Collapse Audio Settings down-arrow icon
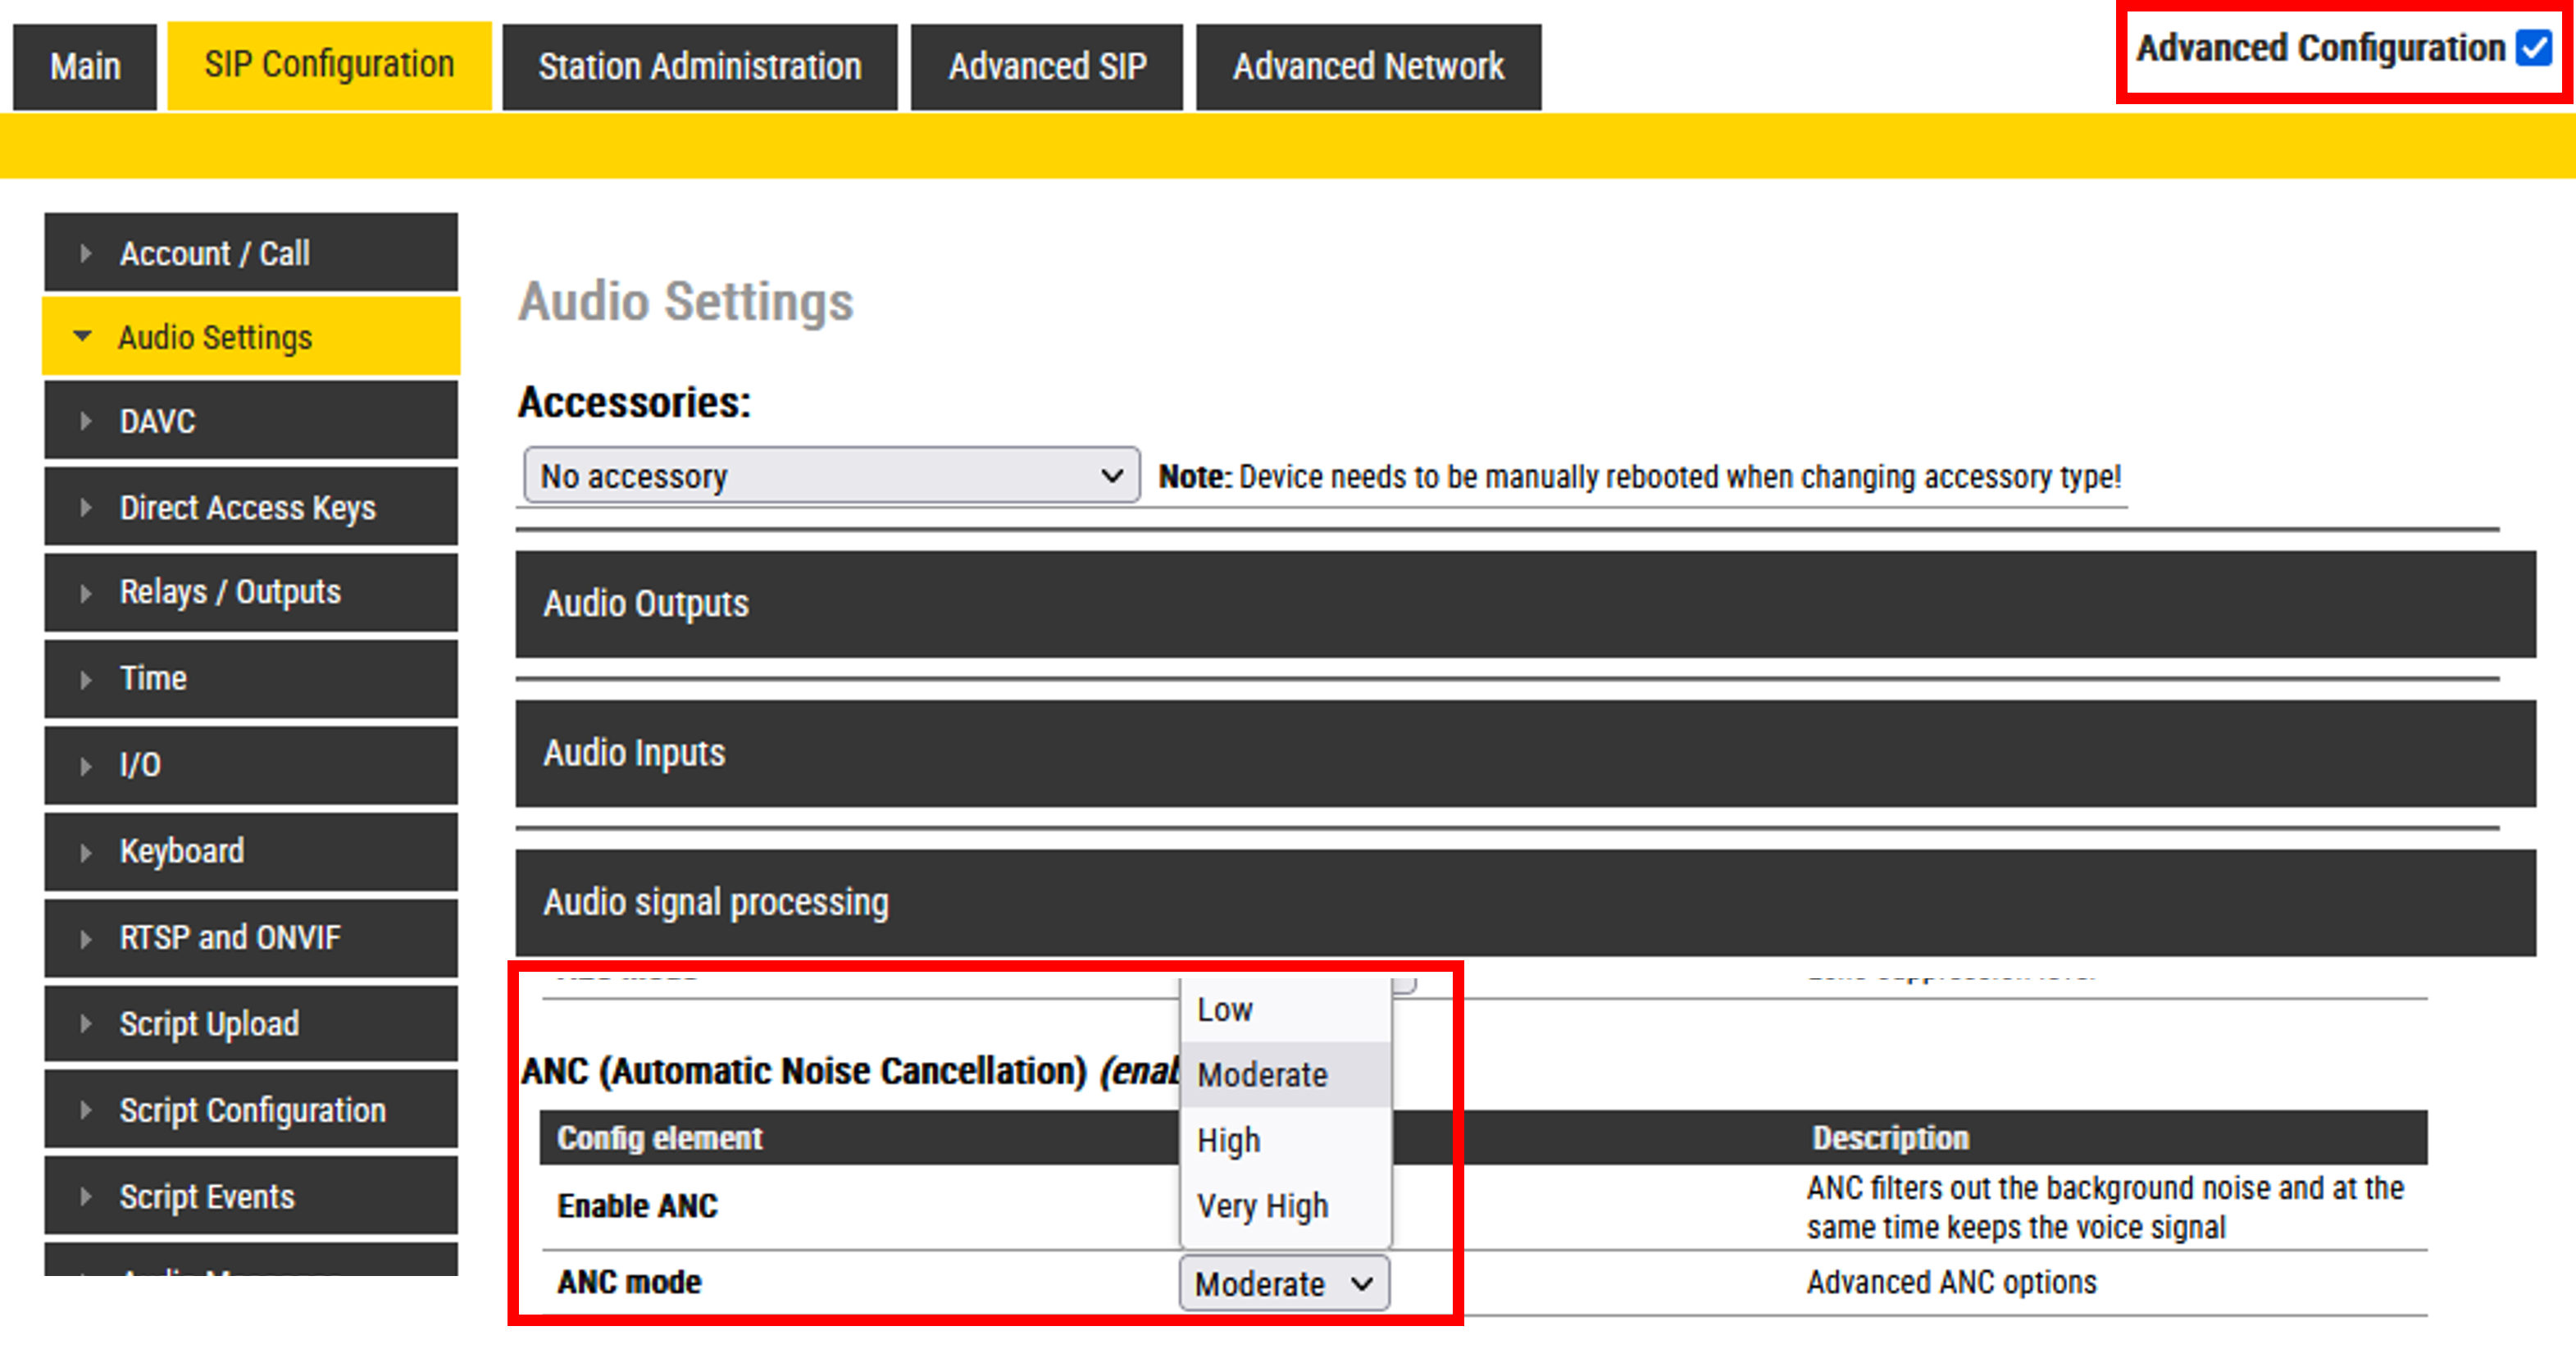This screenshot has width=2576, height=1349. 83,337
